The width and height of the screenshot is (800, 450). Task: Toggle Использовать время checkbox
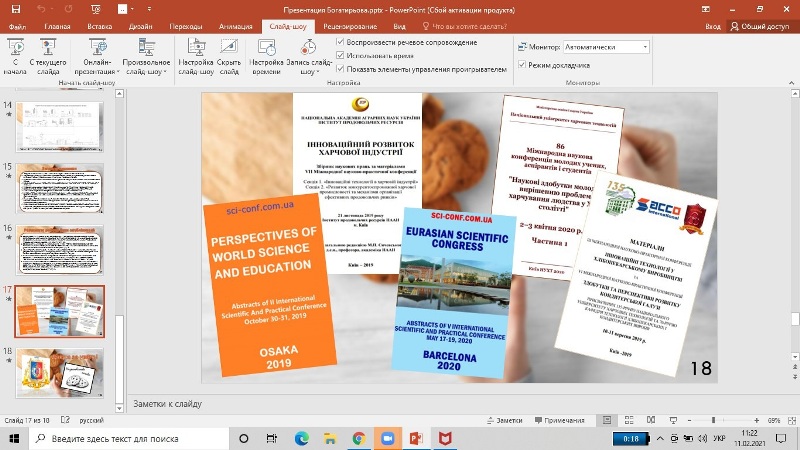342,56
